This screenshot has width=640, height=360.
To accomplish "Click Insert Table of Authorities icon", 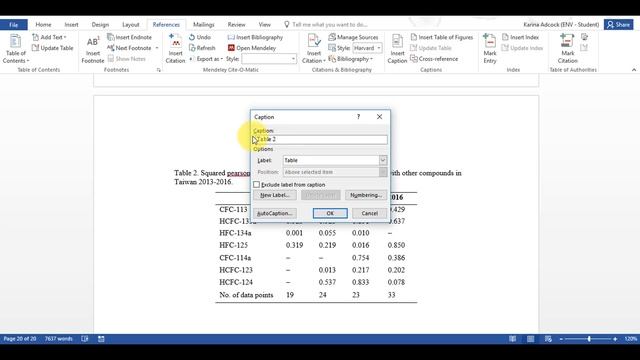I will (x=584, y=37).
